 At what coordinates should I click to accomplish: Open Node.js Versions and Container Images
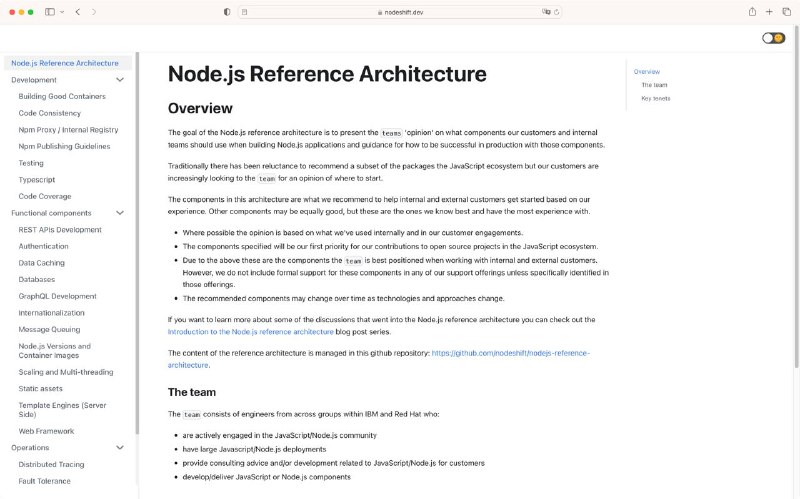coord(55,351)
